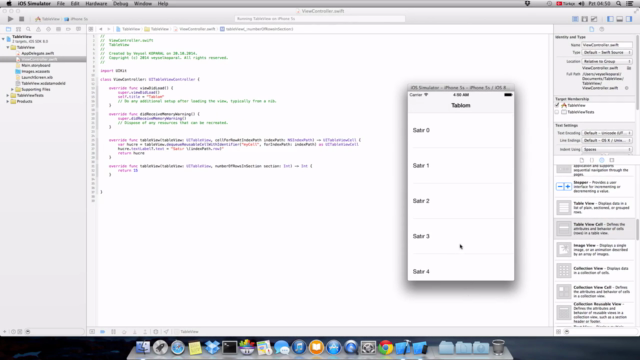Select AppDelegate.swift in navigator
Screen dimensions: 640x360
[x=37, y=53]
